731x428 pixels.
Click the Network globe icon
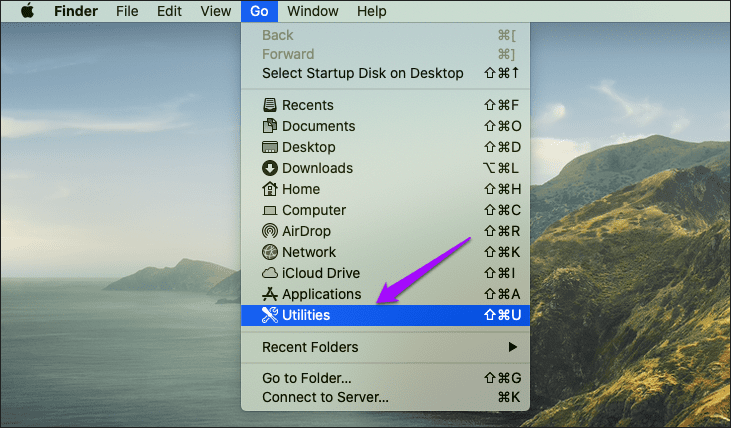tap(269, 252)
